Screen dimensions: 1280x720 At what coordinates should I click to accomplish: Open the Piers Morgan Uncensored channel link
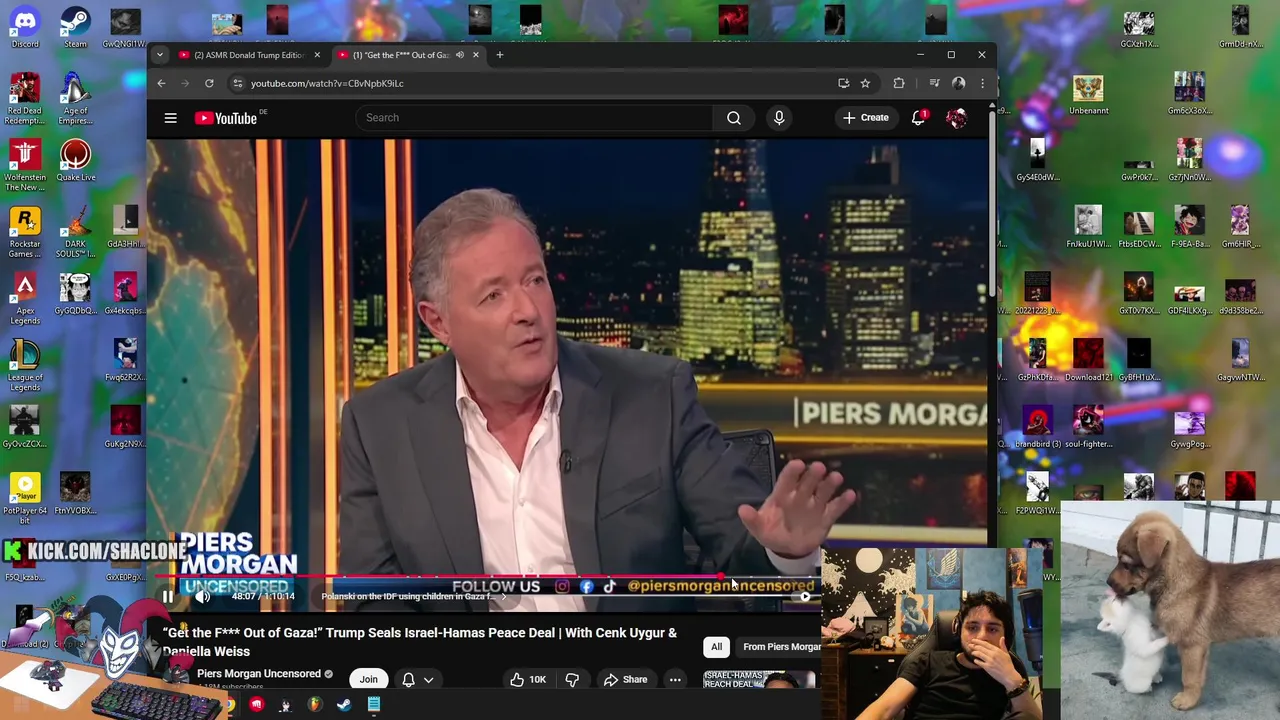point(258,674)
